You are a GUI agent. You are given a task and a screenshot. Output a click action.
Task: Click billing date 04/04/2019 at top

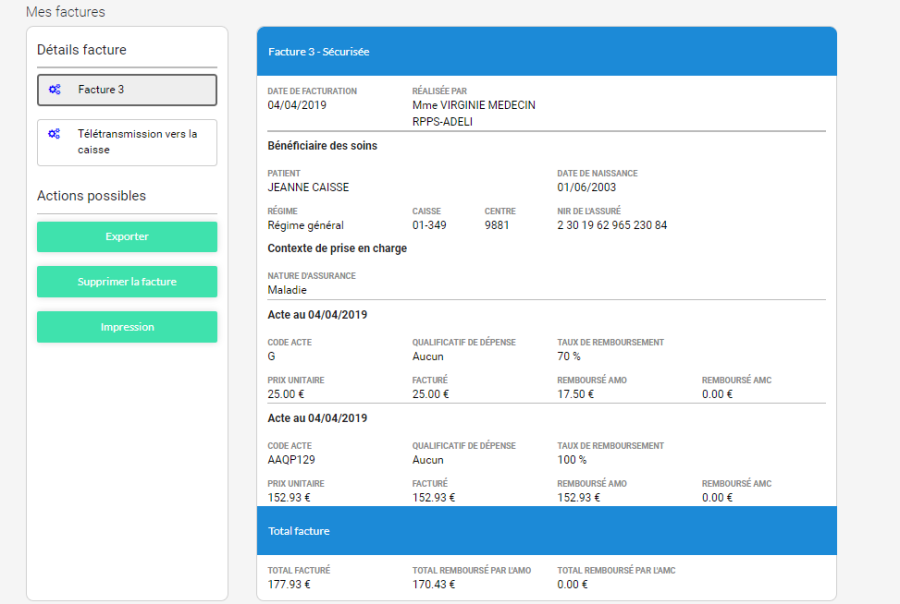tap(297, 105)
